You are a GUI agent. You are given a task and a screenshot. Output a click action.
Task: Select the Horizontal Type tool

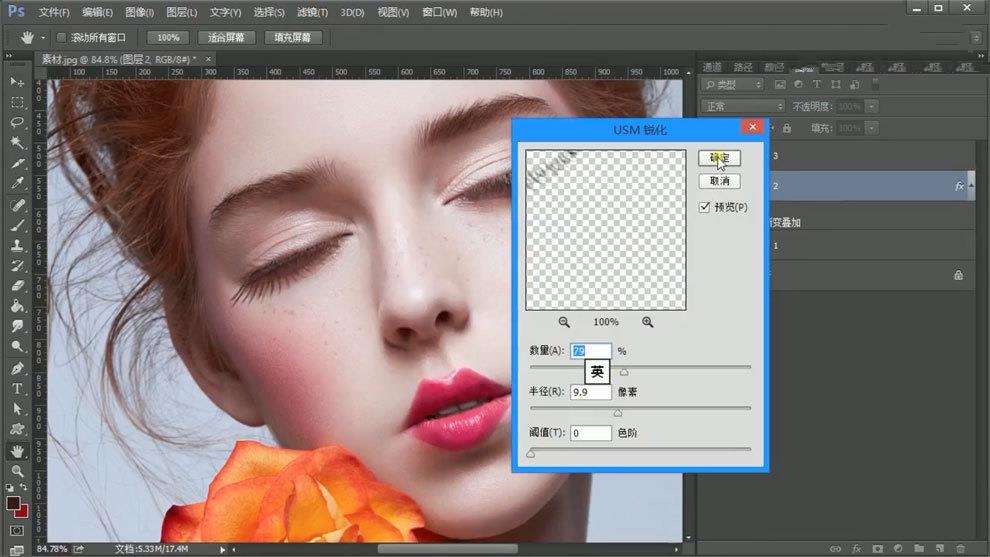(17, 389)
